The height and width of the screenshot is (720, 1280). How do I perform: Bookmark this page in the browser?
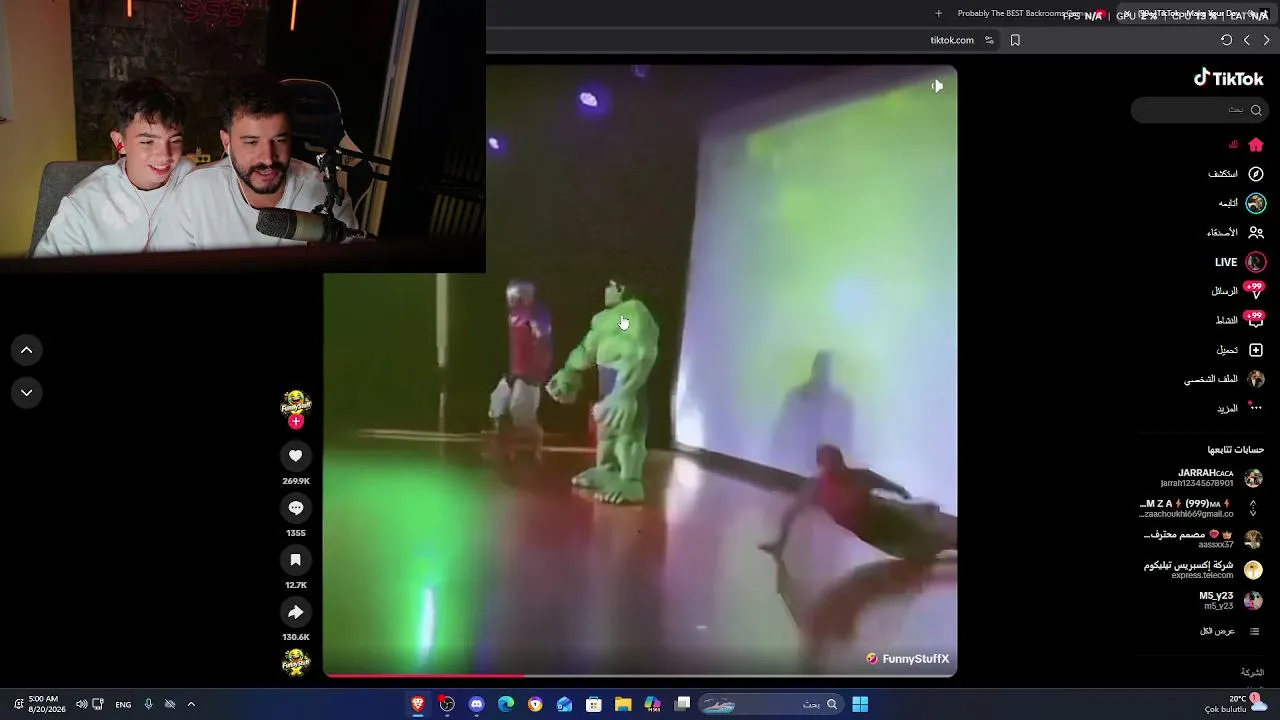click(x=1015, y=40)
